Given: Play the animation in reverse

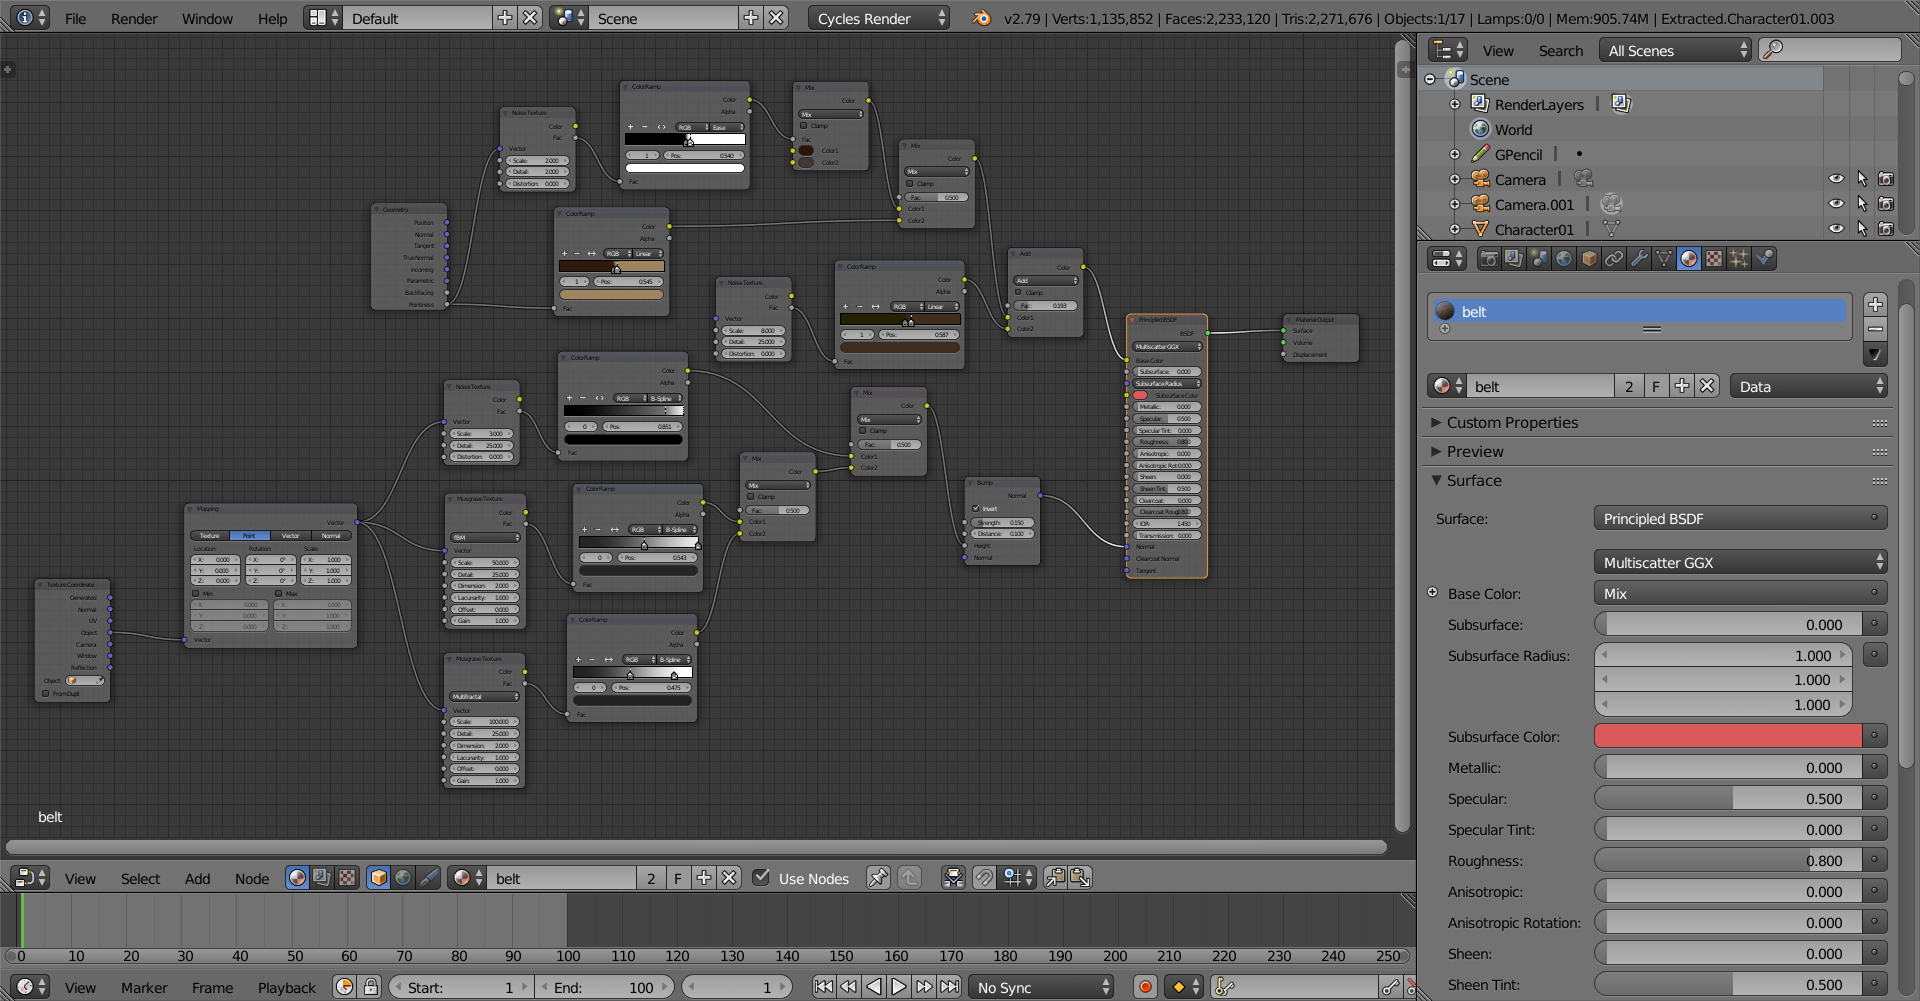Looking at the screenshot, I should point(874,987).
